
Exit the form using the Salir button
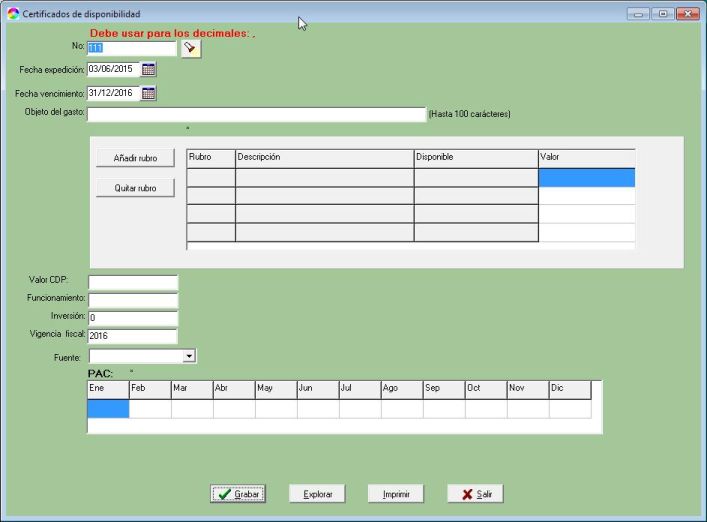pos(475,494)
